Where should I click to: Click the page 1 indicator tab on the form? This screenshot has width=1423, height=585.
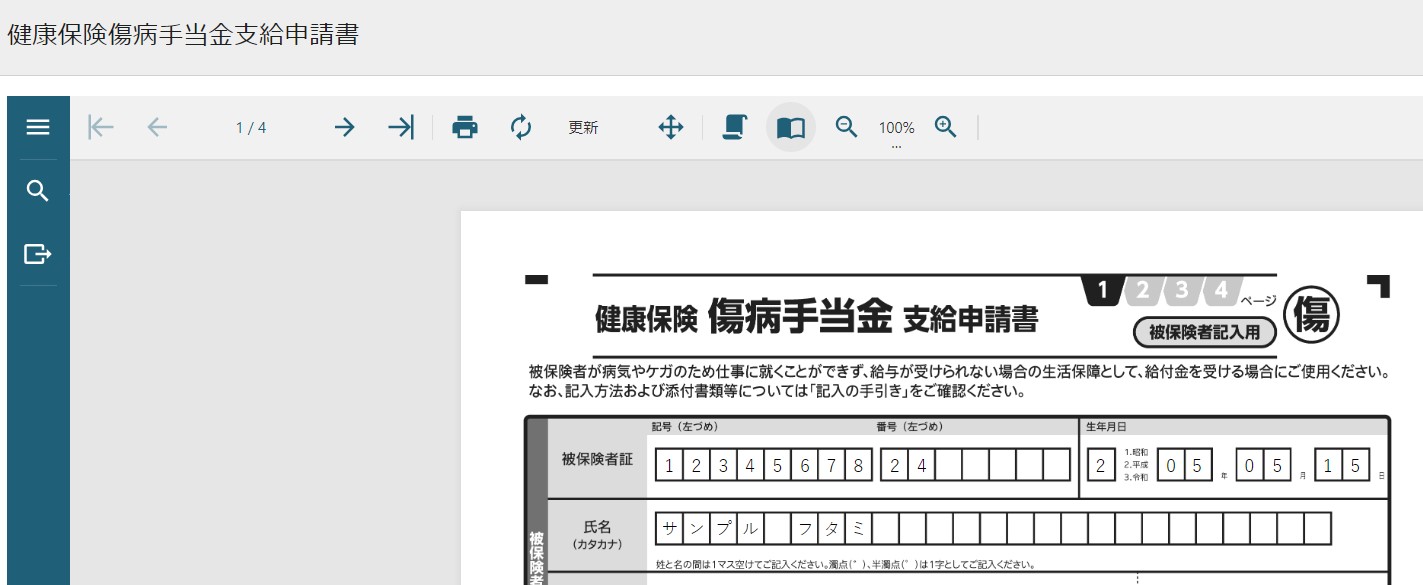click(x=1103, y=290)
